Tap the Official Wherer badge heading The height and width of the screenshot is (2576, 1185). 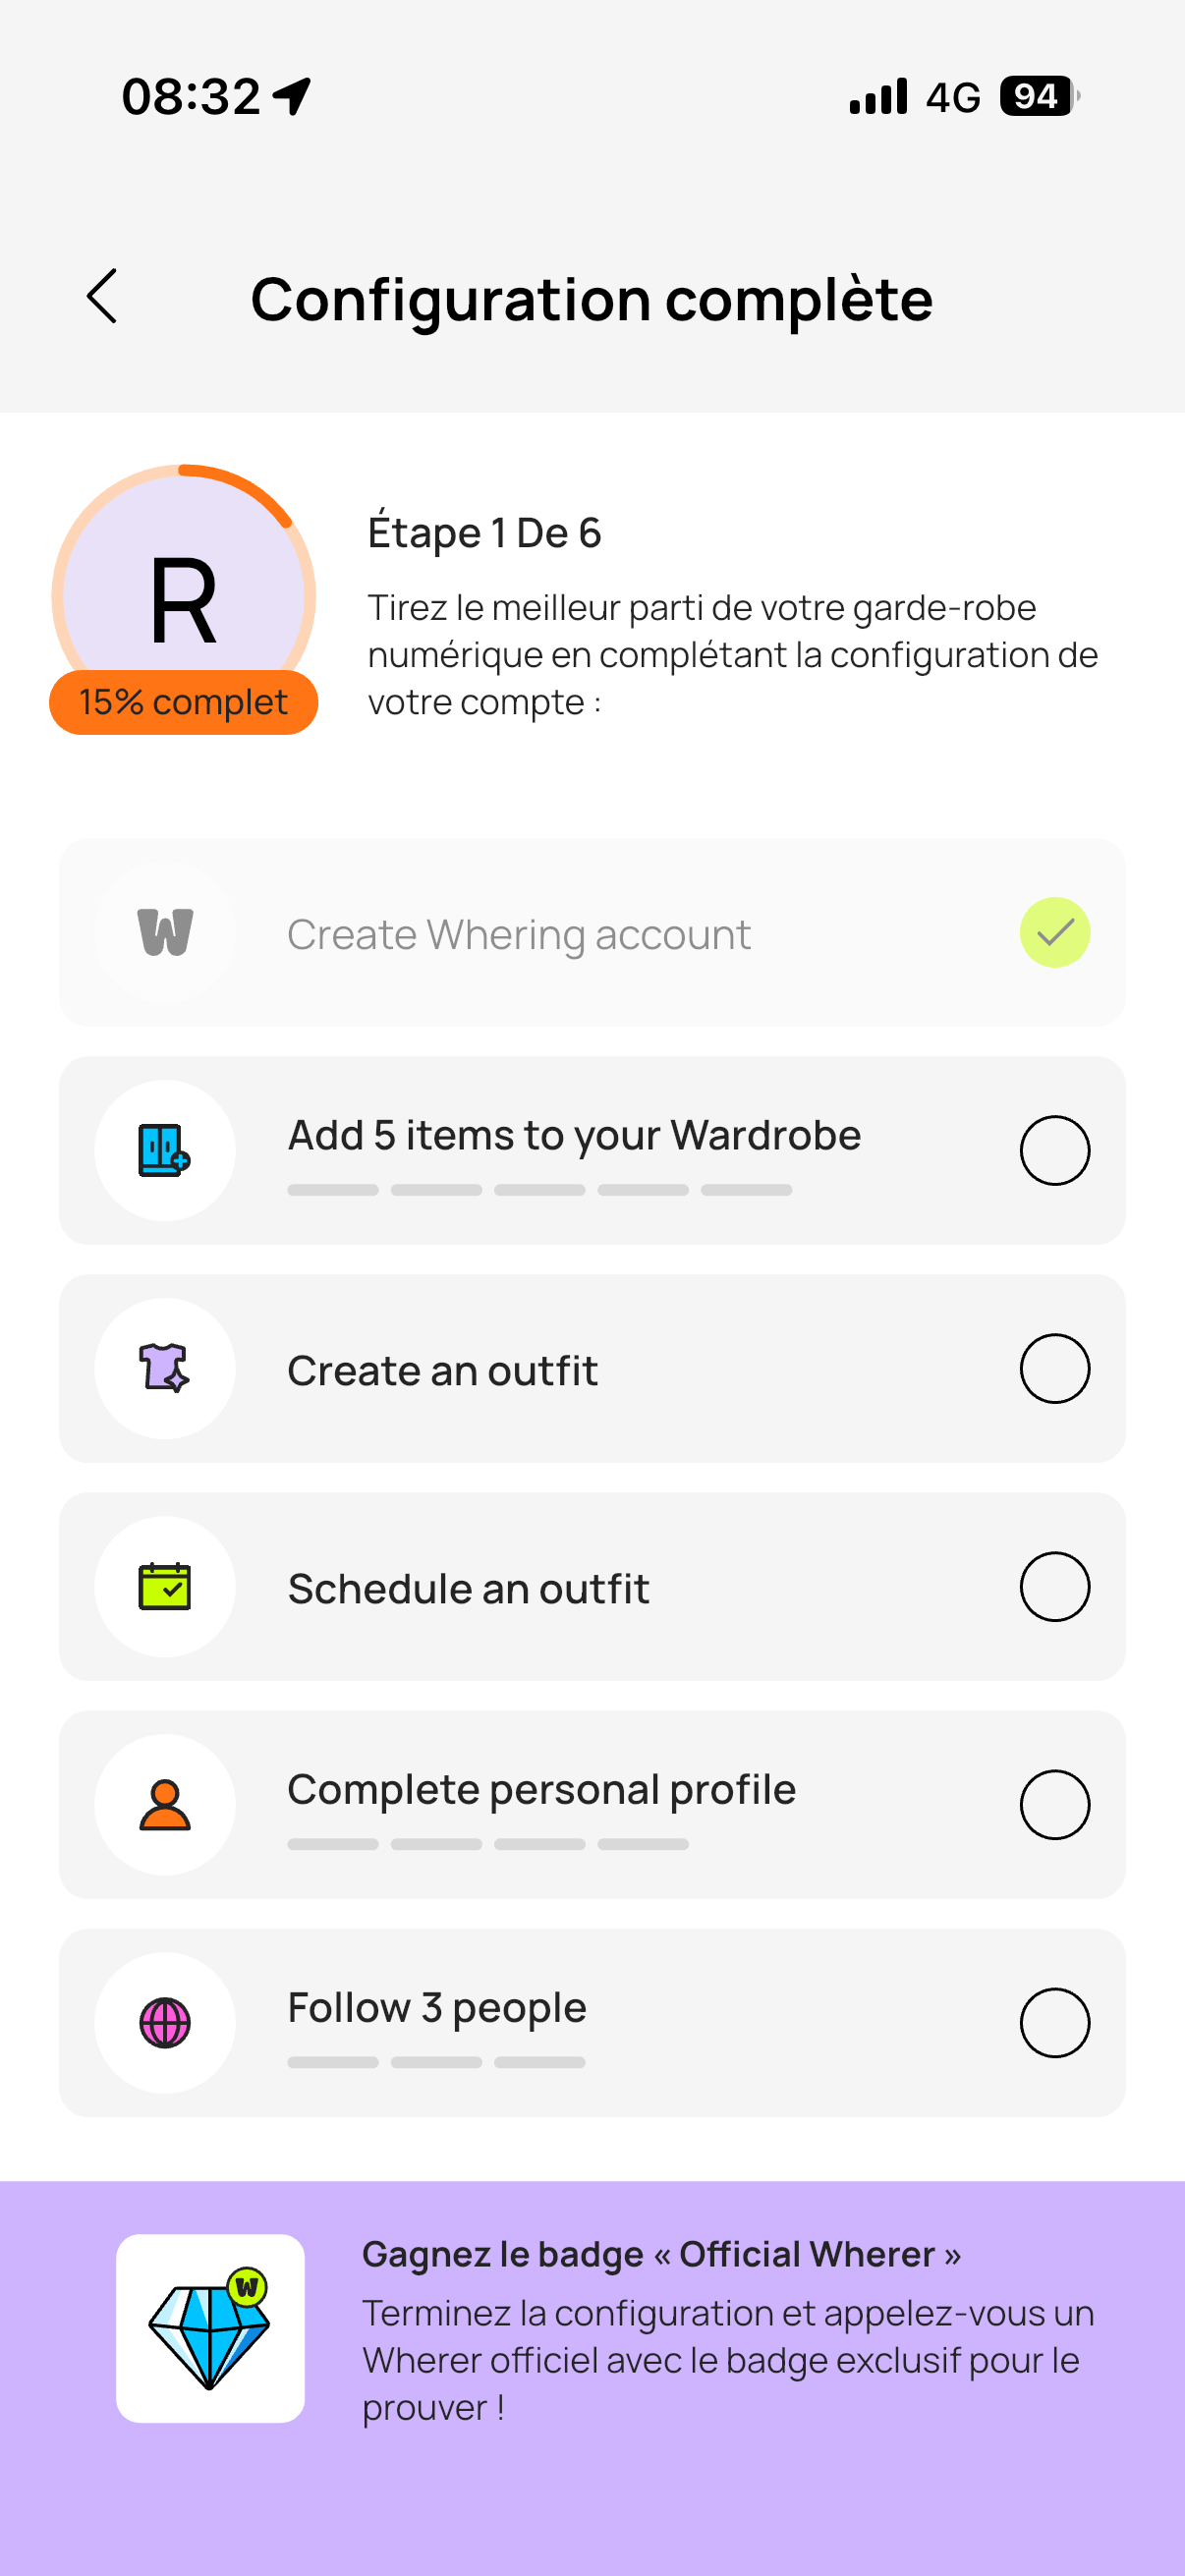pos(661,2254)
